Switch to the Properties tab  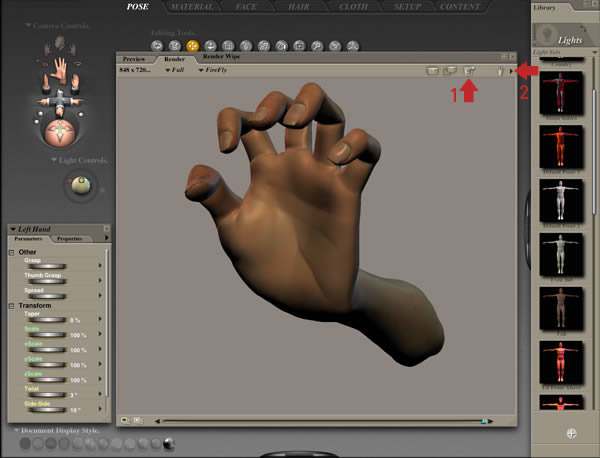coord(70,238)
